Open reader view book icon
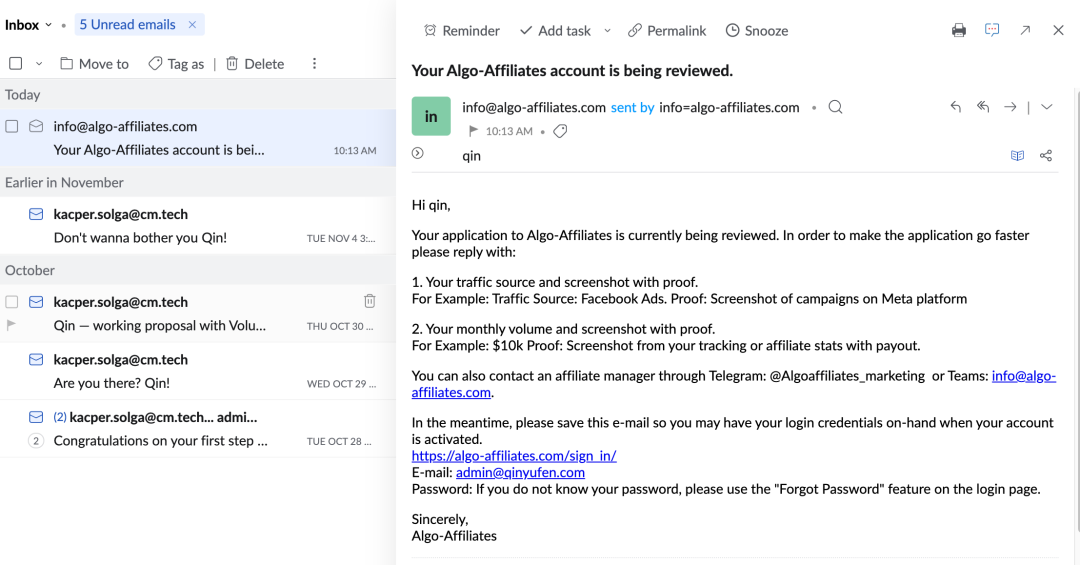This screenshot has width=1080, height=565. click(x=1017, y=156)
